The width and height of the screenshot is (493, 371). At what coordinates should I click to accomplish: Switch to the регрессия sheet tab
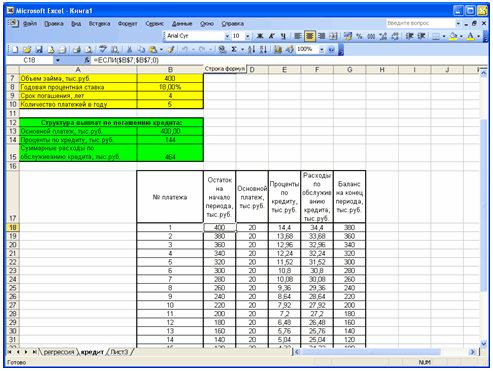(x=59, y=352)
